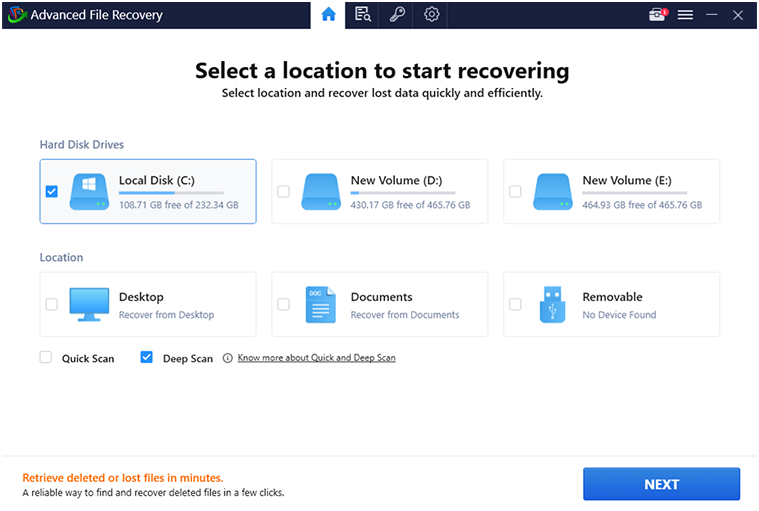This screenshot has width=759, height=511.
Task: Click 'No Device Found' text
Action: [x=619, y=315]
